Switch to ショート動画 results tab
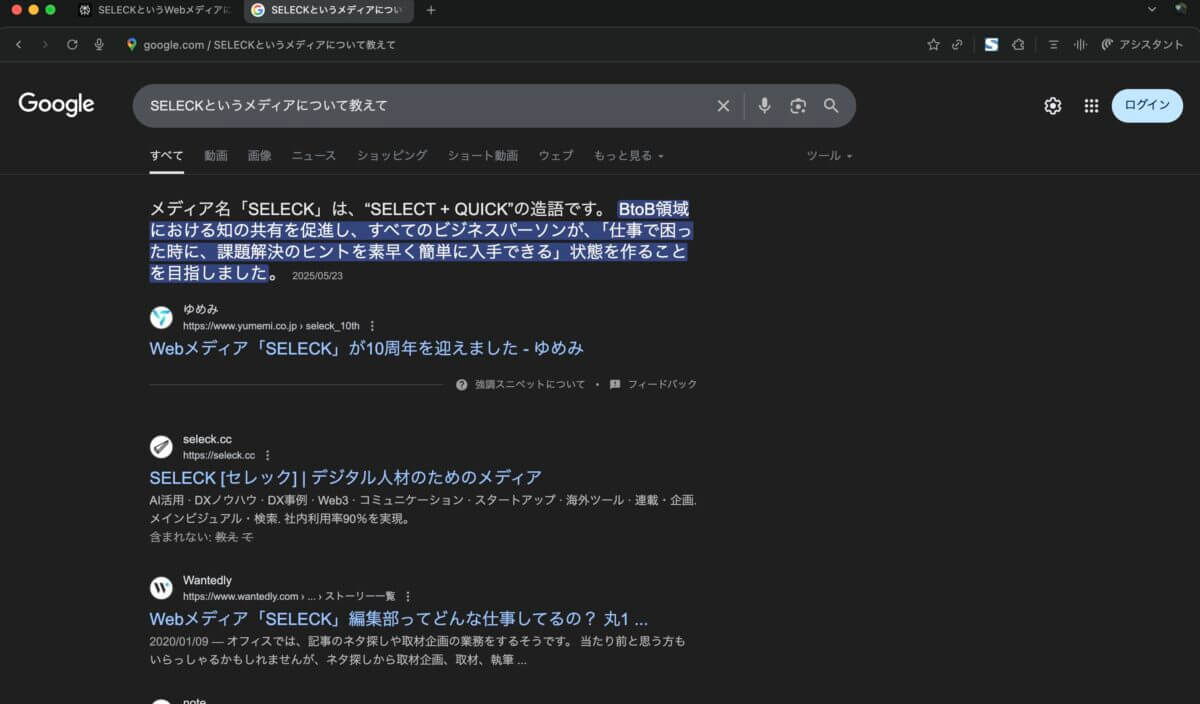 pyautogui.click(x=483, y=156)
